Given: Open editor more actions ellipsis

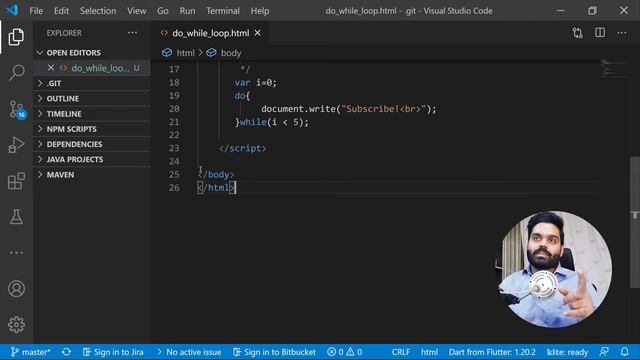Looking at the screenshot, I should pos(622,33).
